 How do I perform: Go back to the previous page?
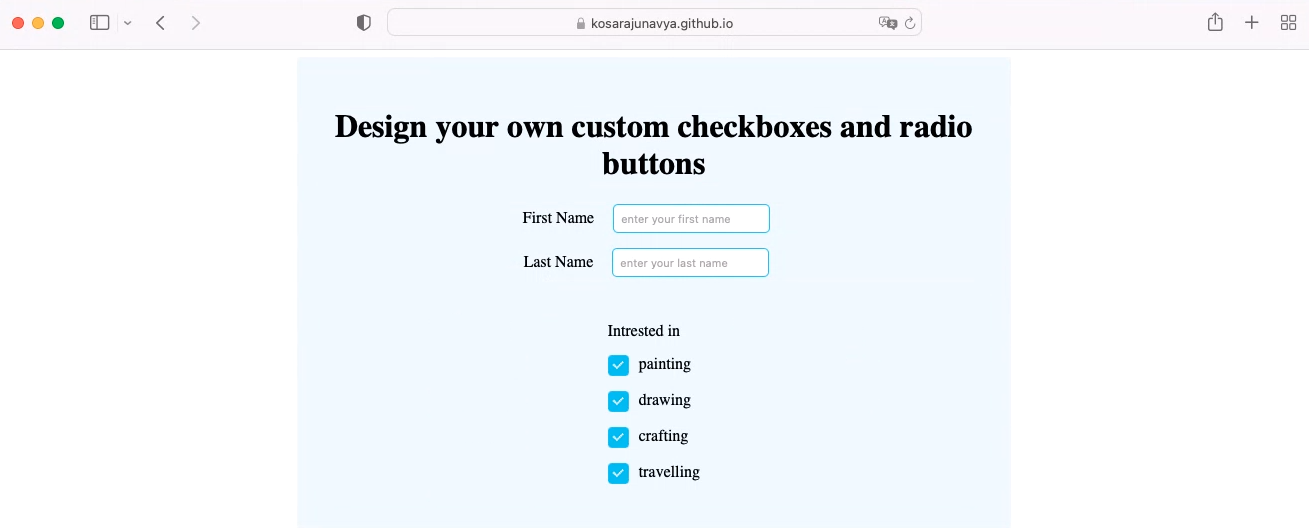tap(160, 22)
